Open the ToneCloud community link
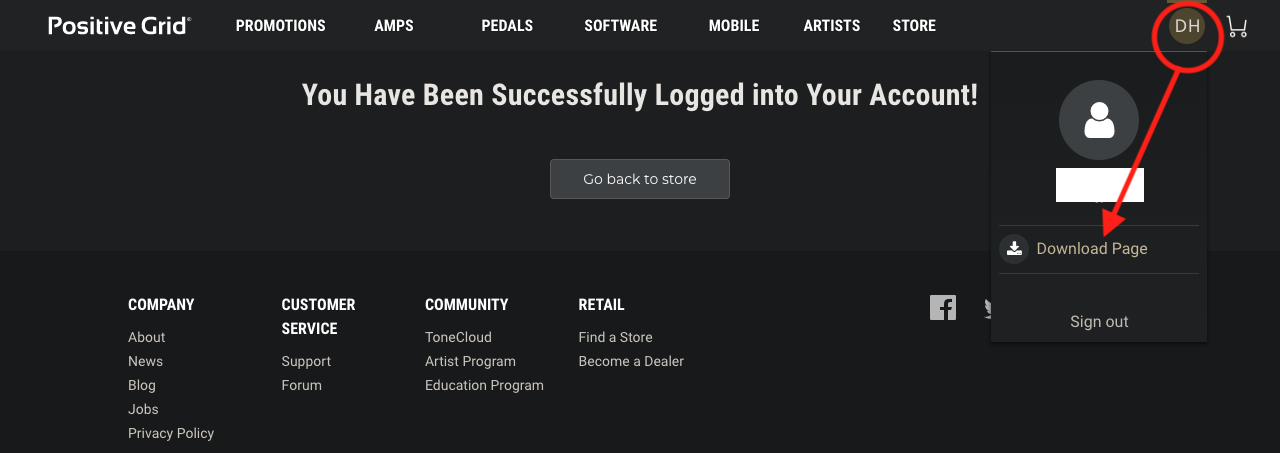1280x453 pixels. [x=458, y=337]
